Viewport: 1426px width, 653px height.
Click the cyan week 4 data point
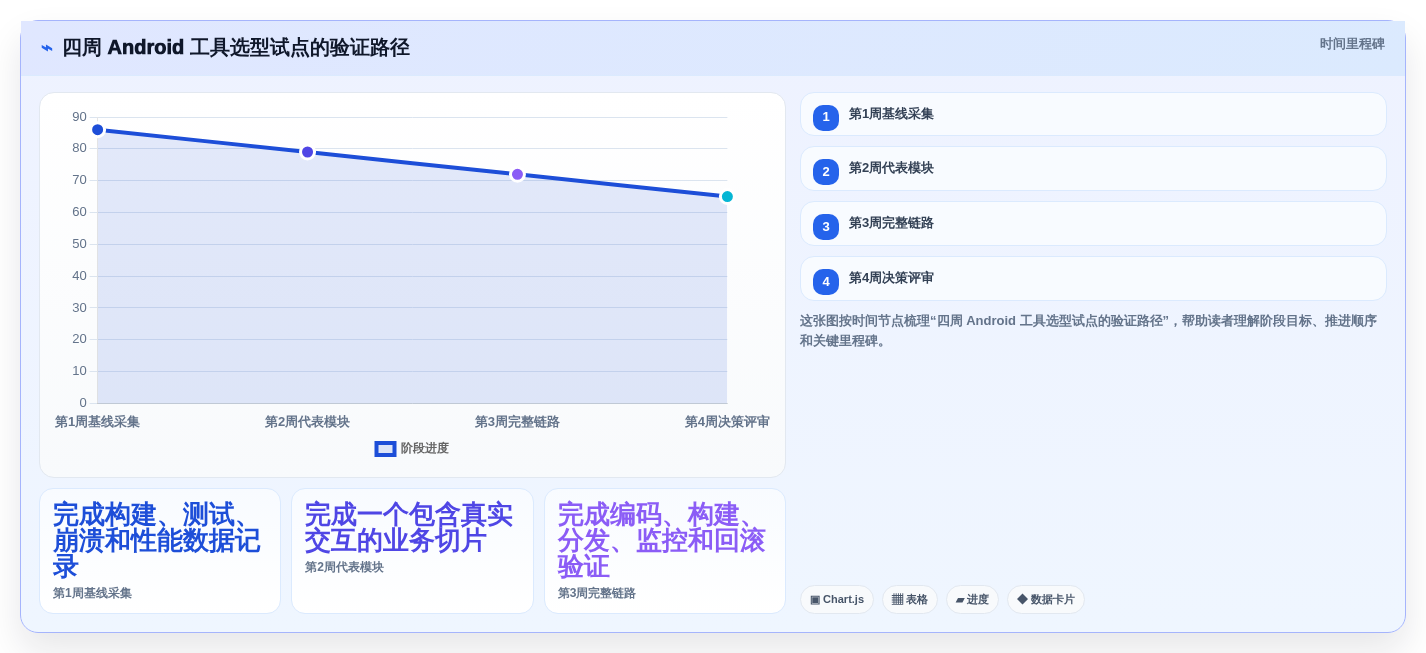click(x=727, y=197)
